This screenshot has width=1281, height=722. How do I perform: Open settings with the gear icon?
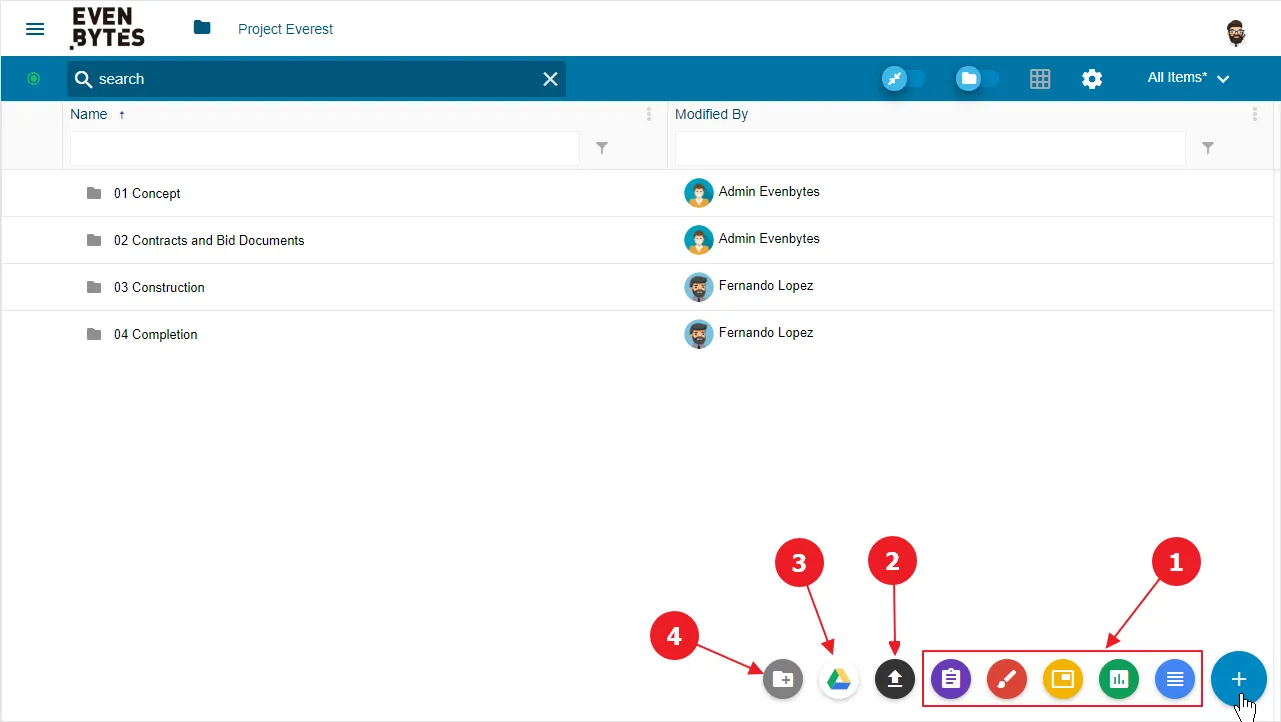point(1092,78)
